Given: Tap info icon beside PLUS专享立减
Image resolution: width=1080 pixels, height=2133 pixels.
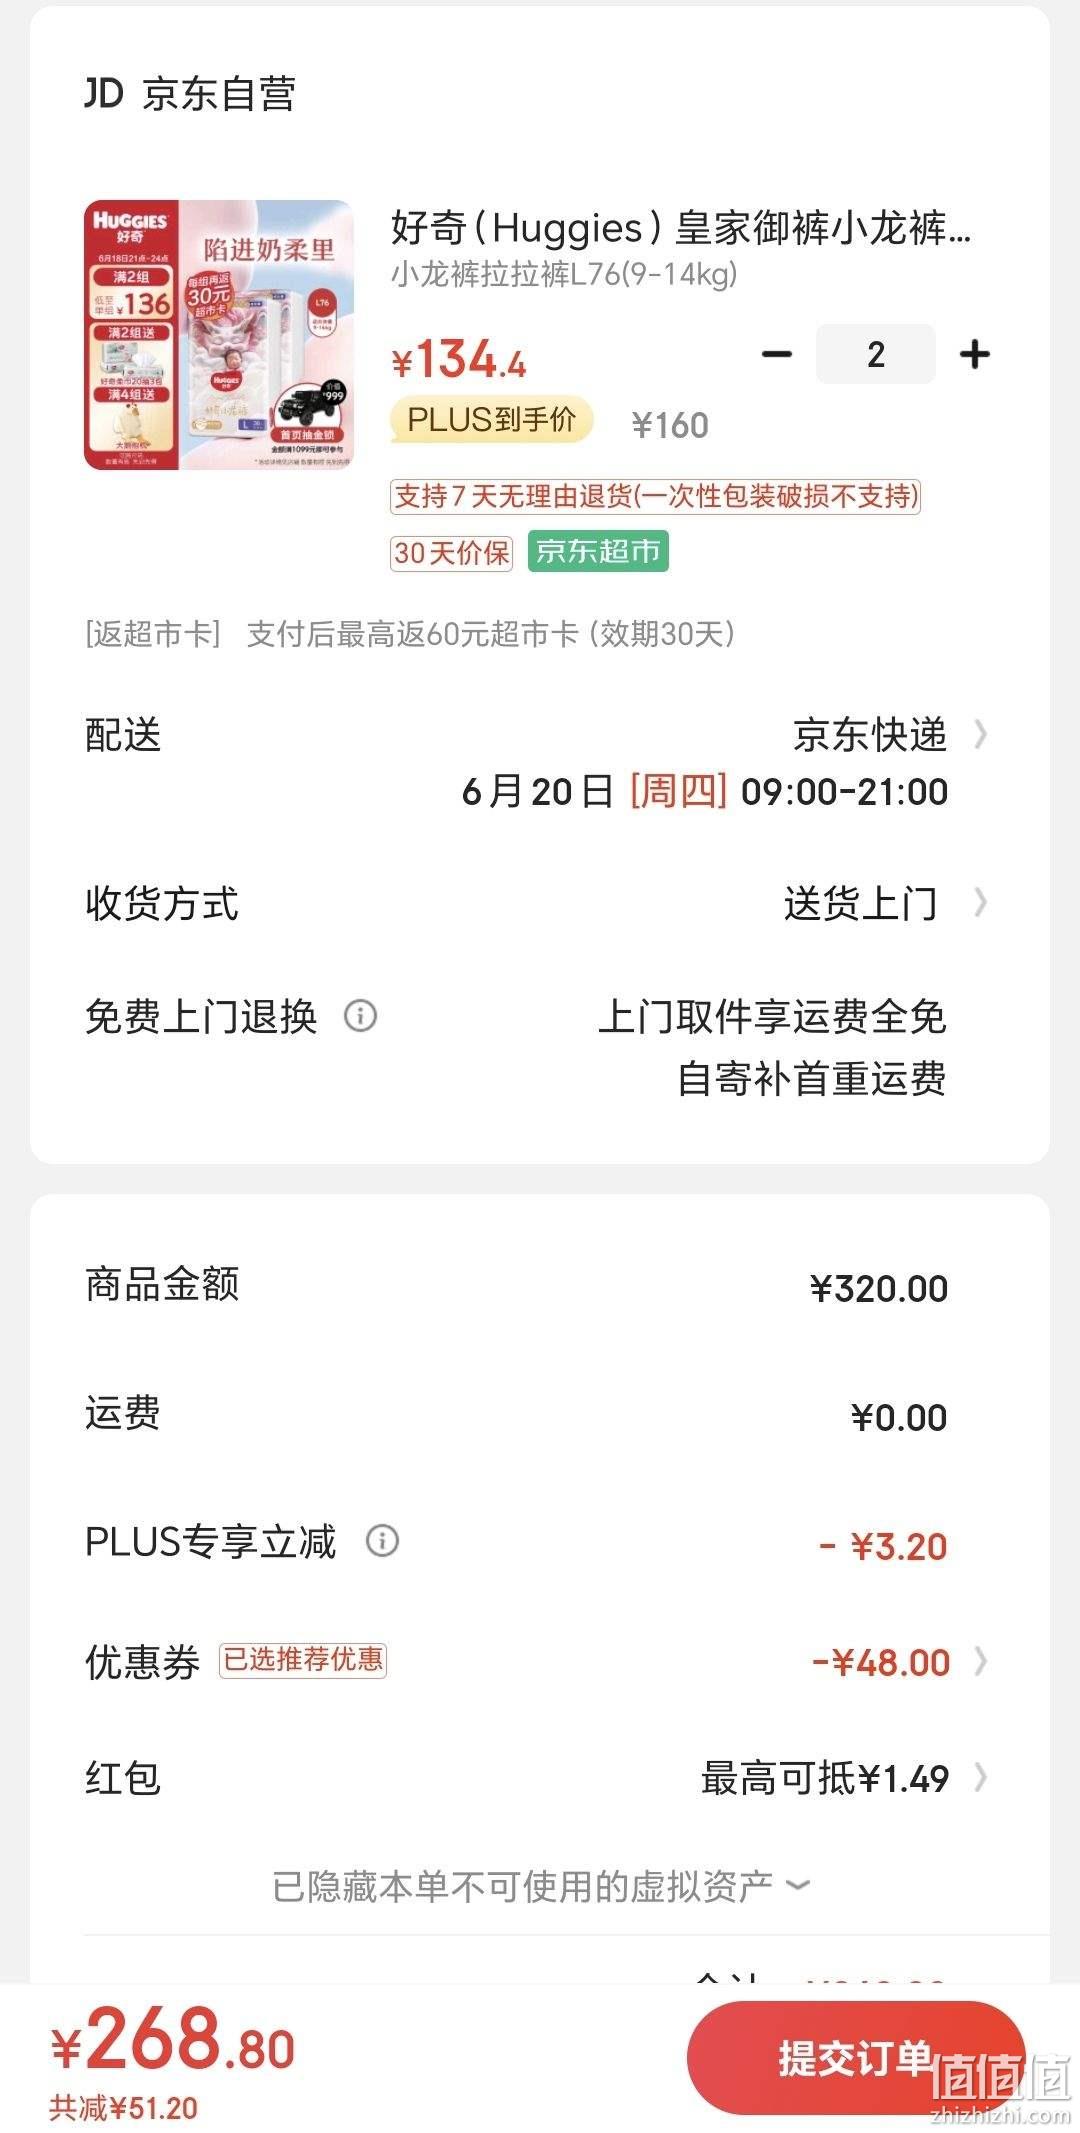Looking at the screenshot, I should (382, 1541).
